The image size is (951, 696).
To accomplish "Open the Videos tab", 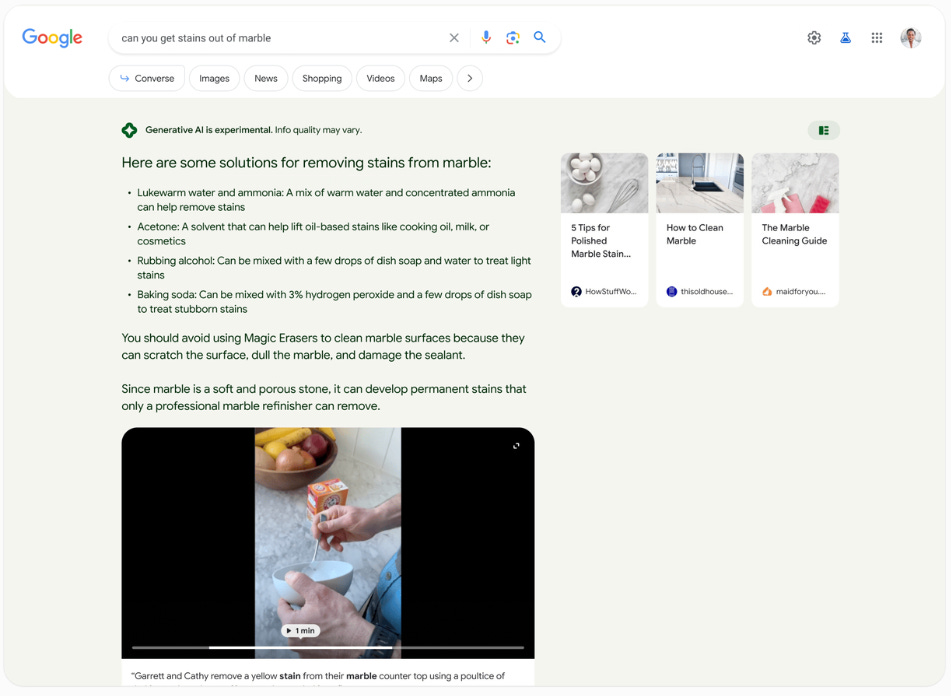I will click(380, 78).
